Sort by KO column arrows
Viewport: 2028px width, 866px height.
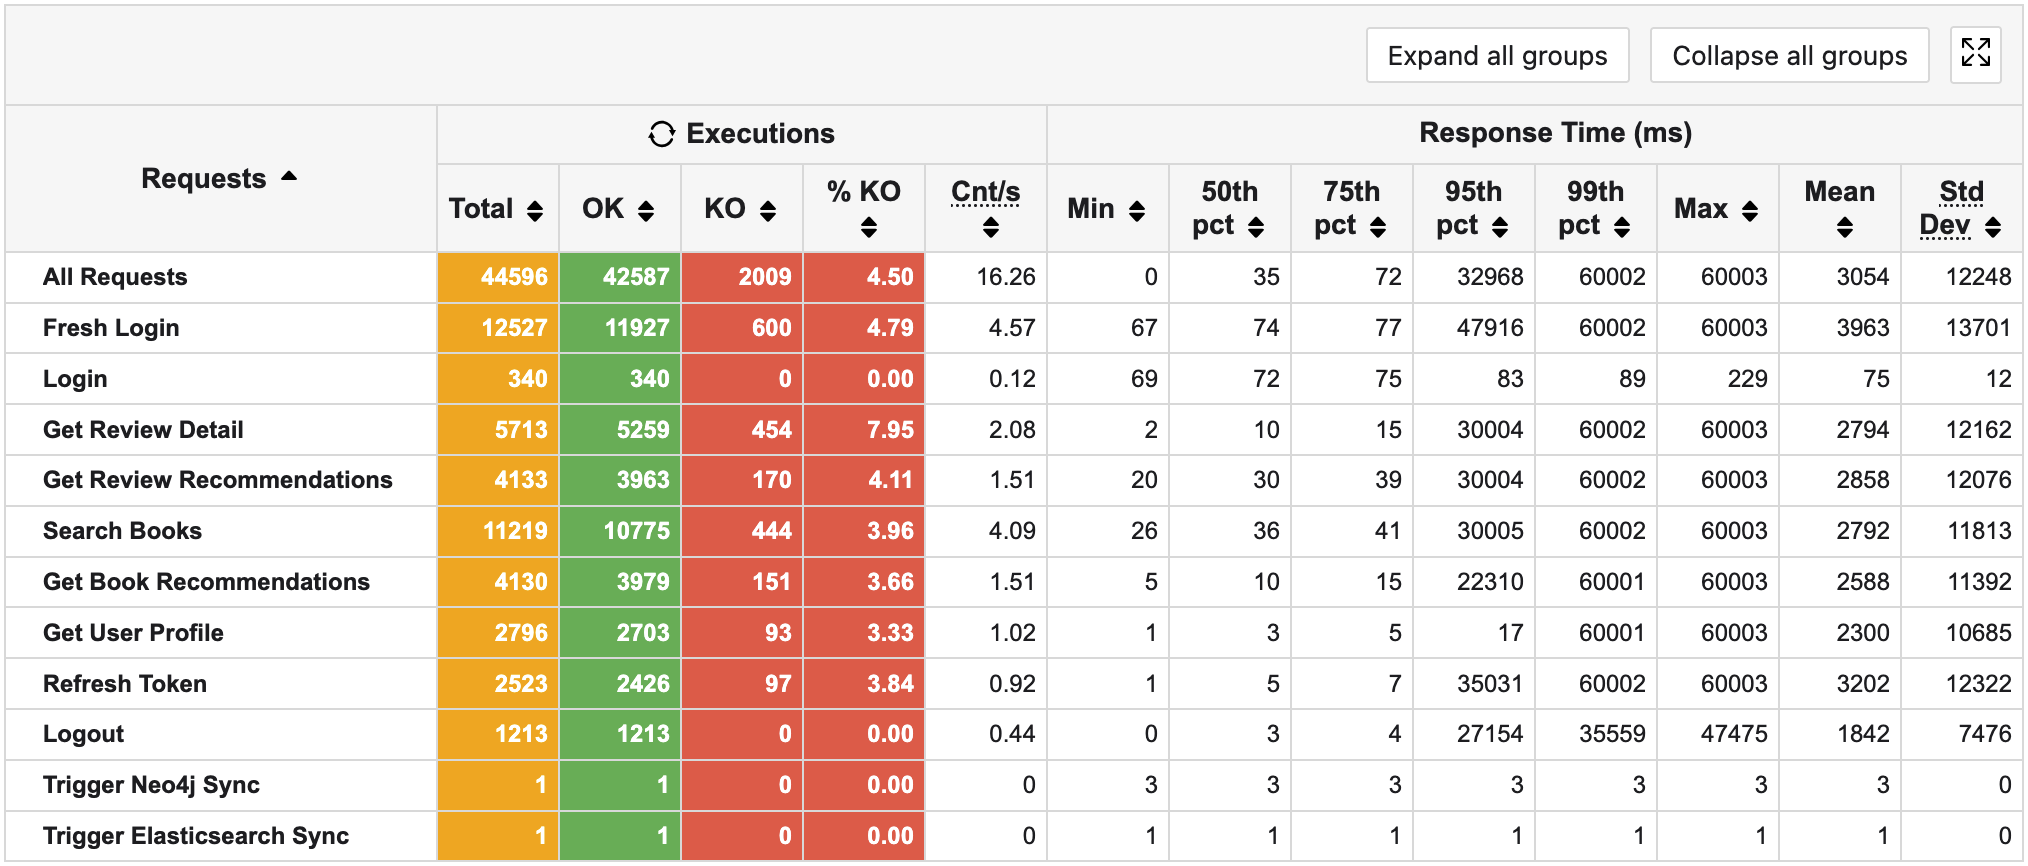768,210
